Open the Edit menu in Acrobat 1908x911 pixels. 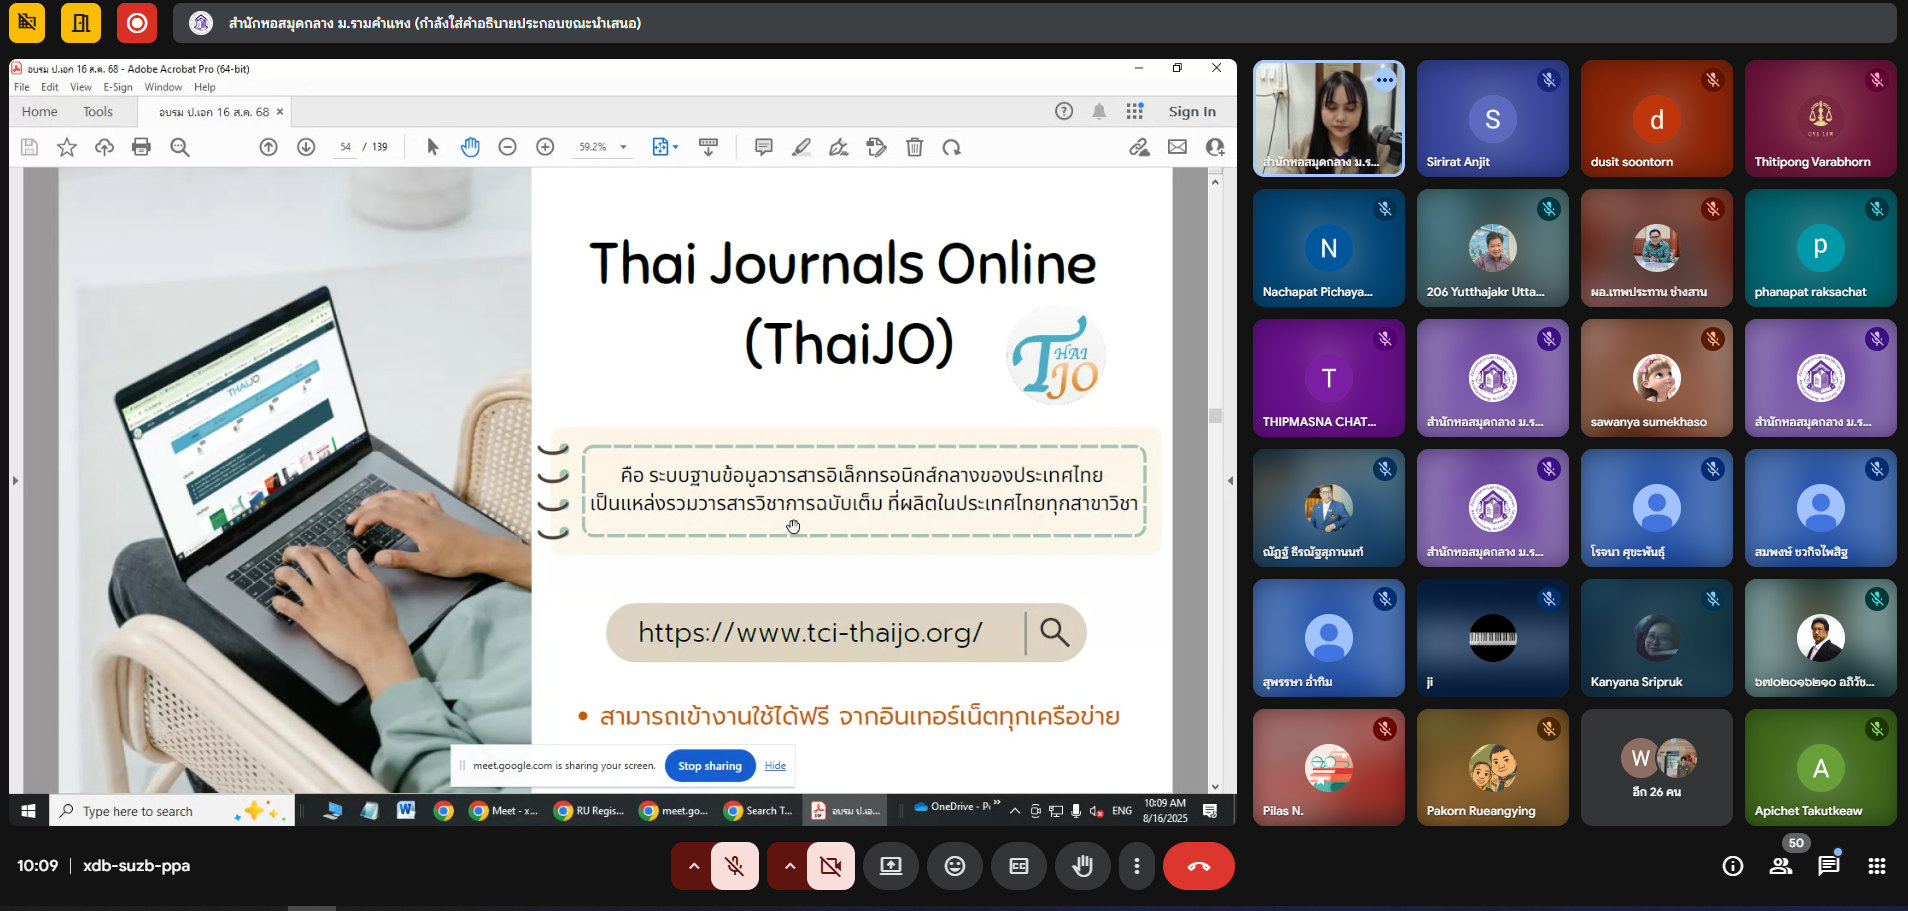pyautogui.click(x=50, y=87)
